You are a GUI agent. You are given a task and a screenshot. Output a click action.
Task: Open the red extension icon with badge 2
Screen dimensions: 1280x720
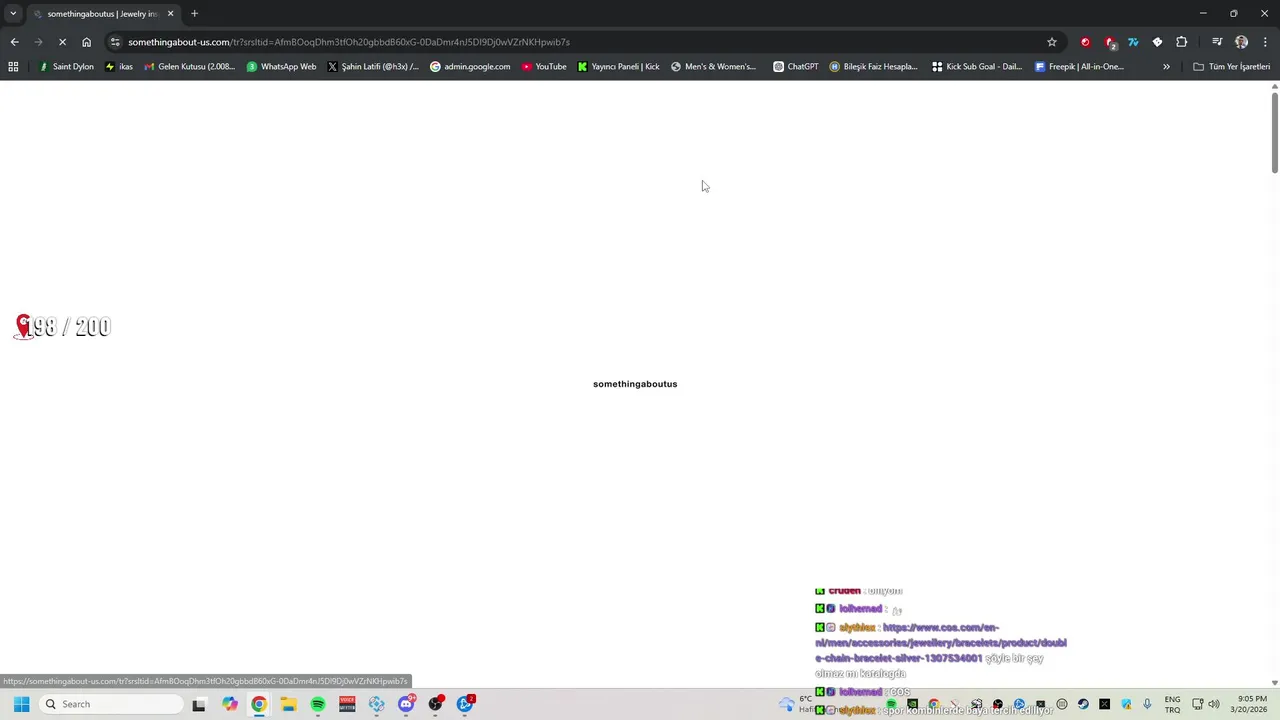[x=1110, y=42]
